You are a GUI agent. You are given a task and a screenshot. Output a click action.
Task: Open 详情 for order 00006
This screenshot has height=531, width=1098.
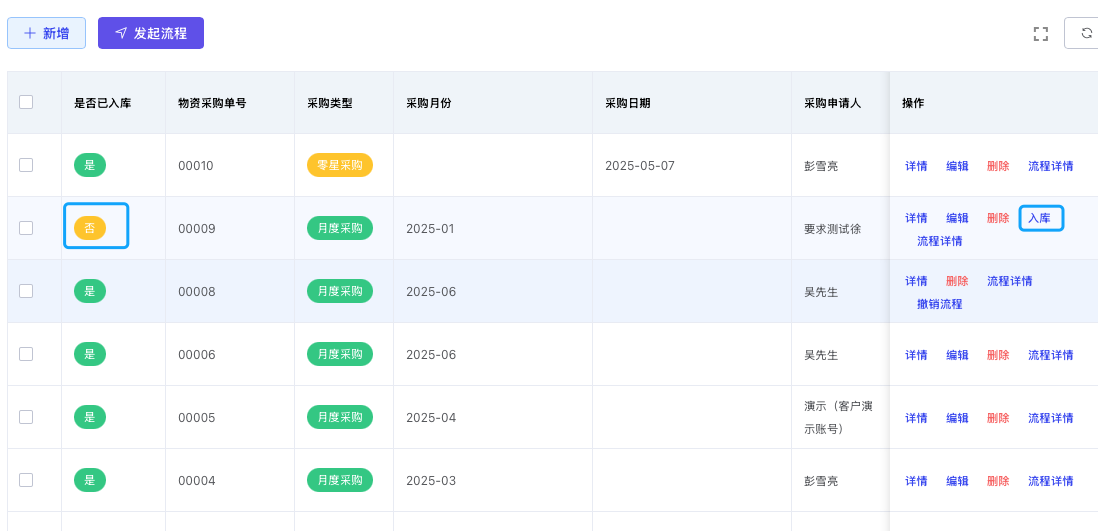[916, 355]
